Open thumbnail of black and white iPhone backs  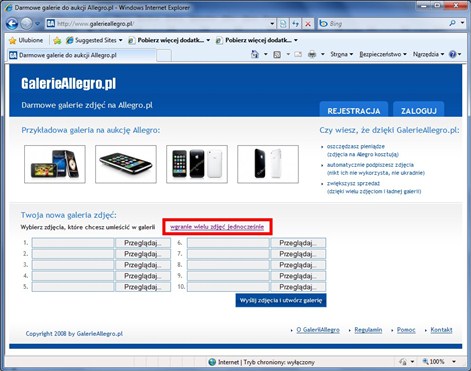[268, 164]
